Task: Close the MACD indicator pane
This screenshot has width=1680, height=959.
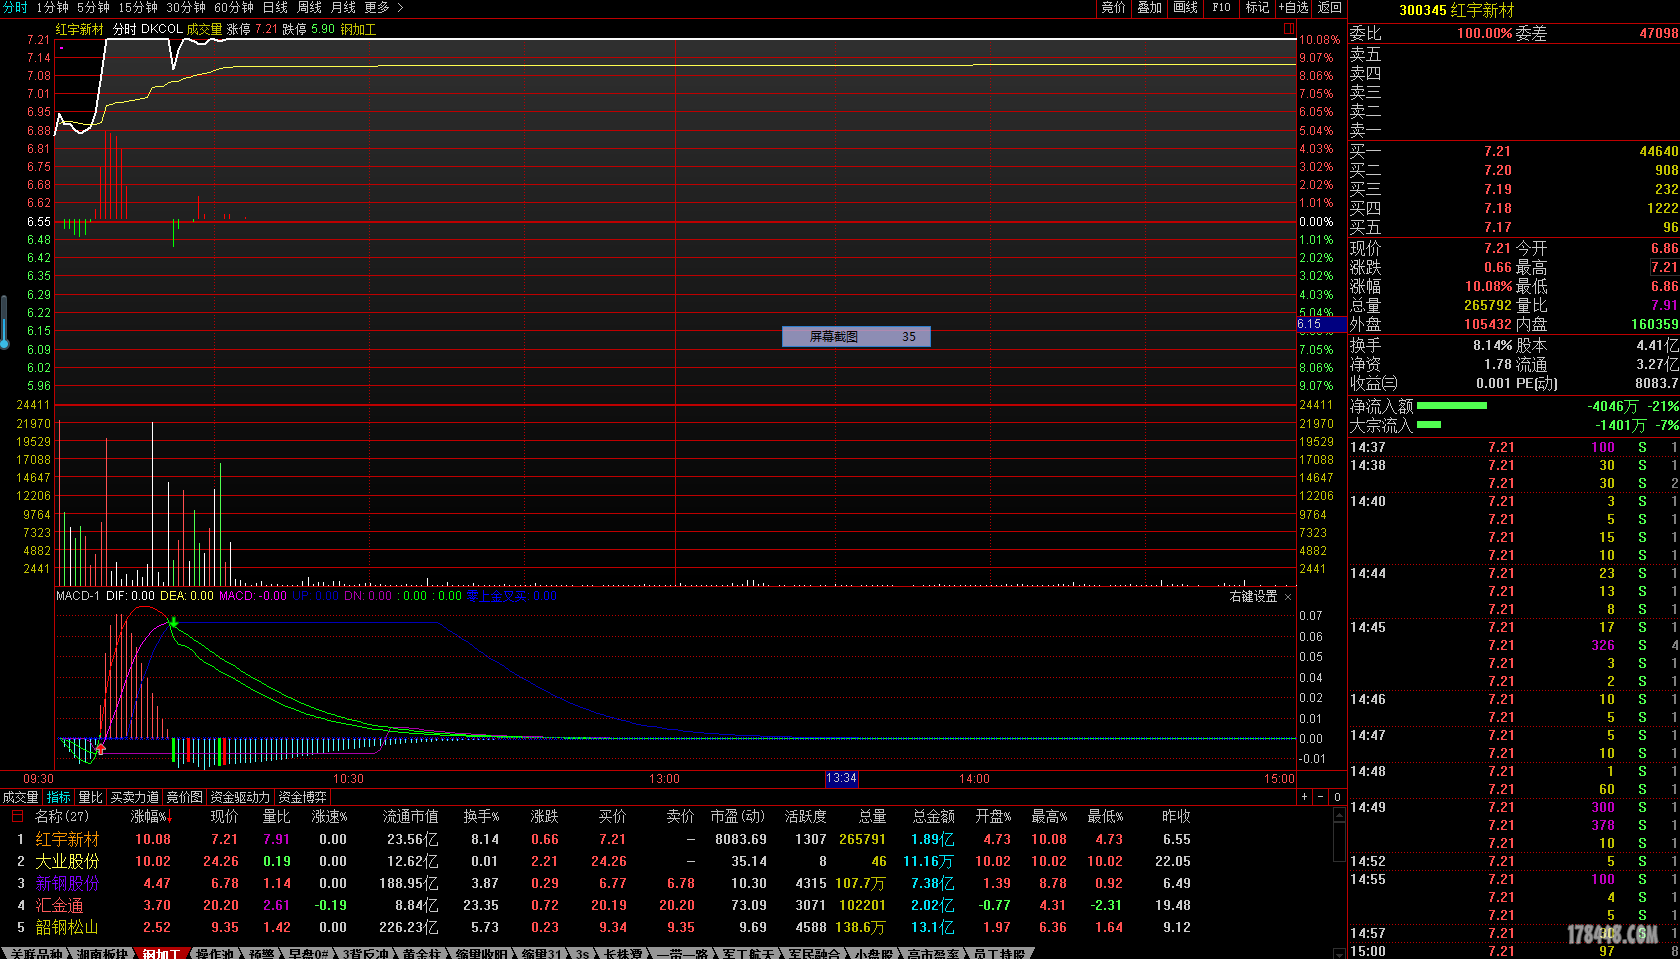Action: 1288,597
